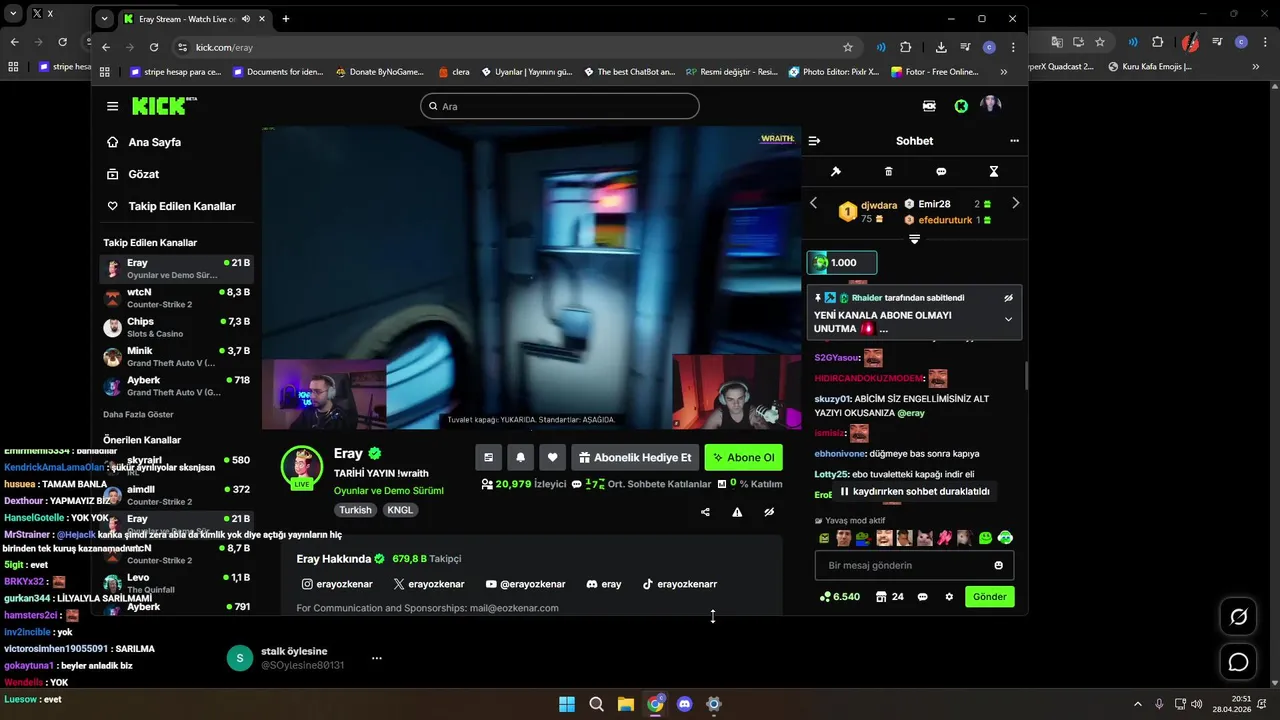This screenshot has height=720, width=1280.
Task: Insert the green smiley quick emote
Action: coord(985,538)
